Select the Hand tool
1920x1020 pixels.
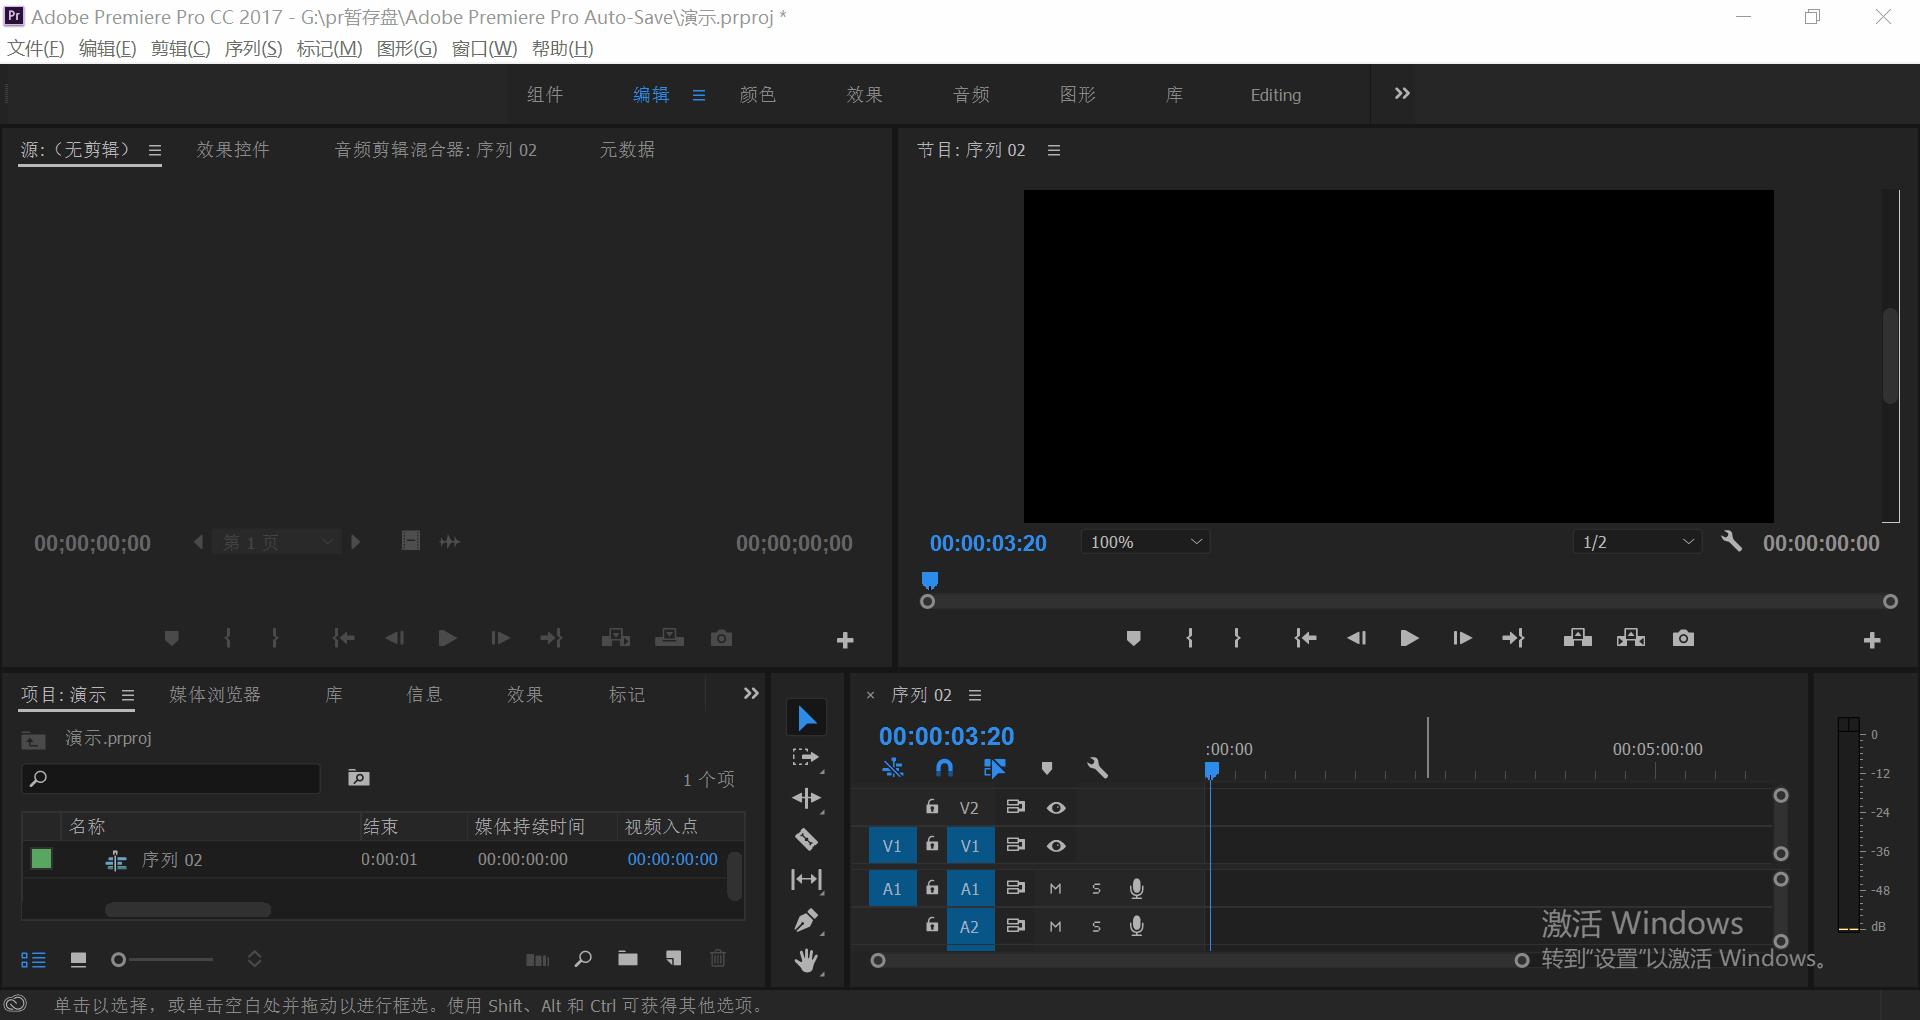(x=807, y=960)
